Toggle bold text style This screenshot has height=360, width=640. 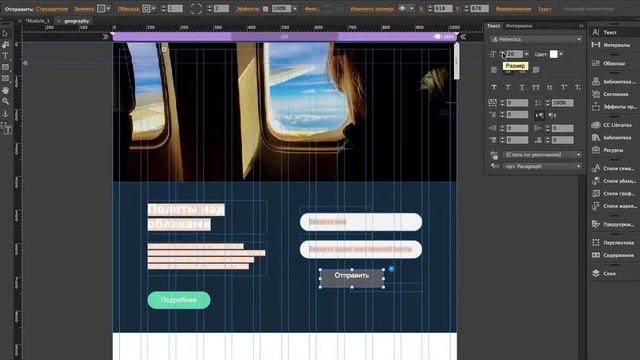[494, 87]
